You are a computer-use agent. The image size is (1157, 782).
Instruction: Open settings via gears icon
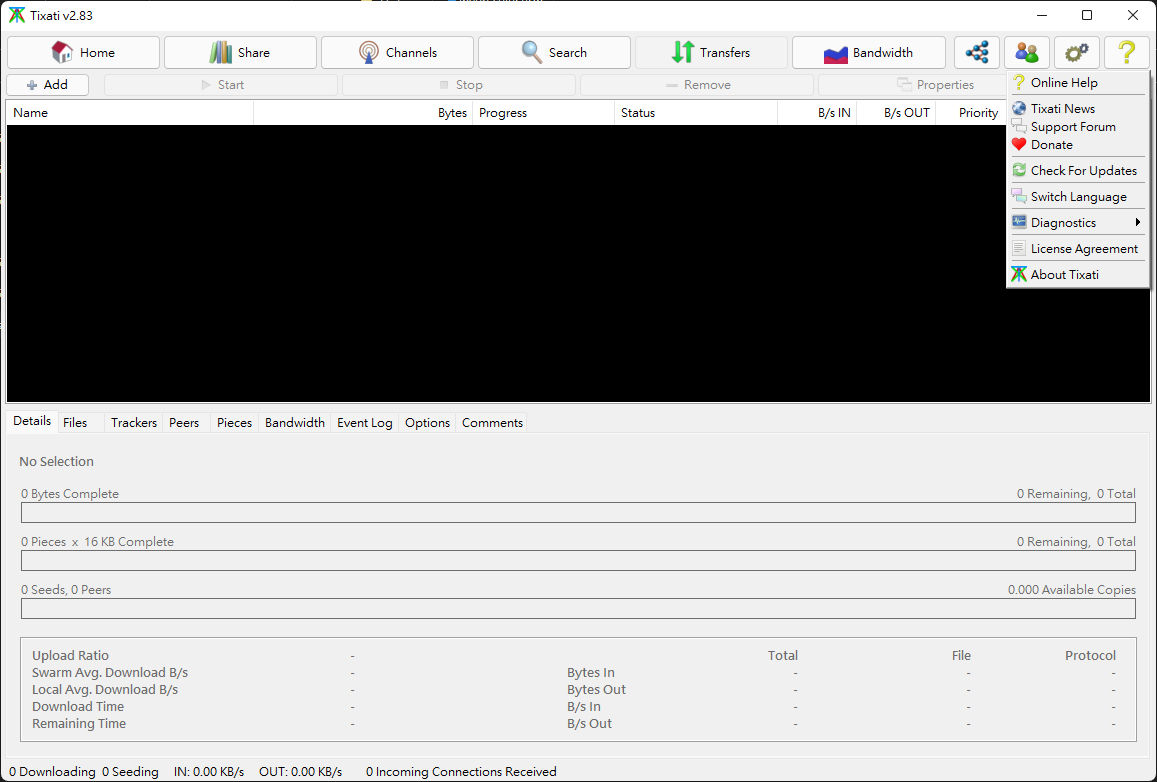(x=1077, y=52)
